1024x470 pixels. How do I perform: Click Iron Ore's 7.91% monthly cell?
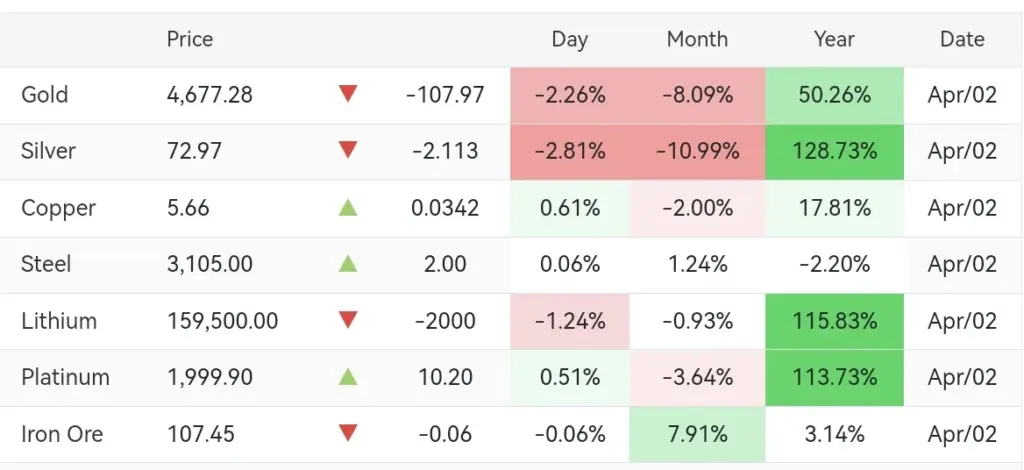click(x=697, y=434)
